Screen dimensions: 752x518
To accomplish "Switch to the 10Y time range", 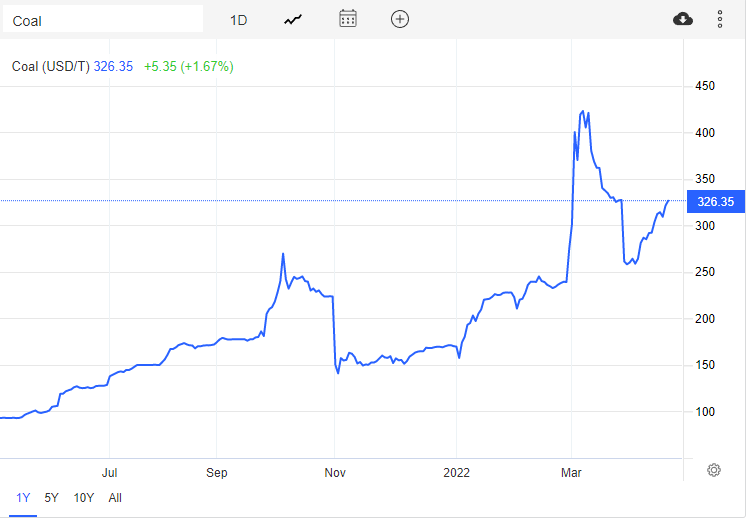I will pyautogui.click(x=84, y=497).
